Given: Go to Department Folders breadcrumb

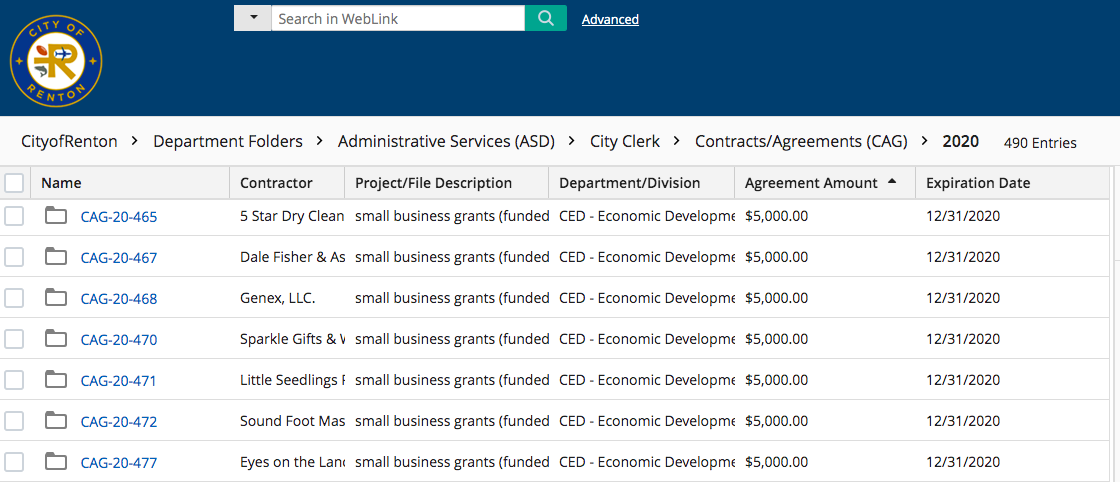Looking at the screenshot, I should point(228,142).
